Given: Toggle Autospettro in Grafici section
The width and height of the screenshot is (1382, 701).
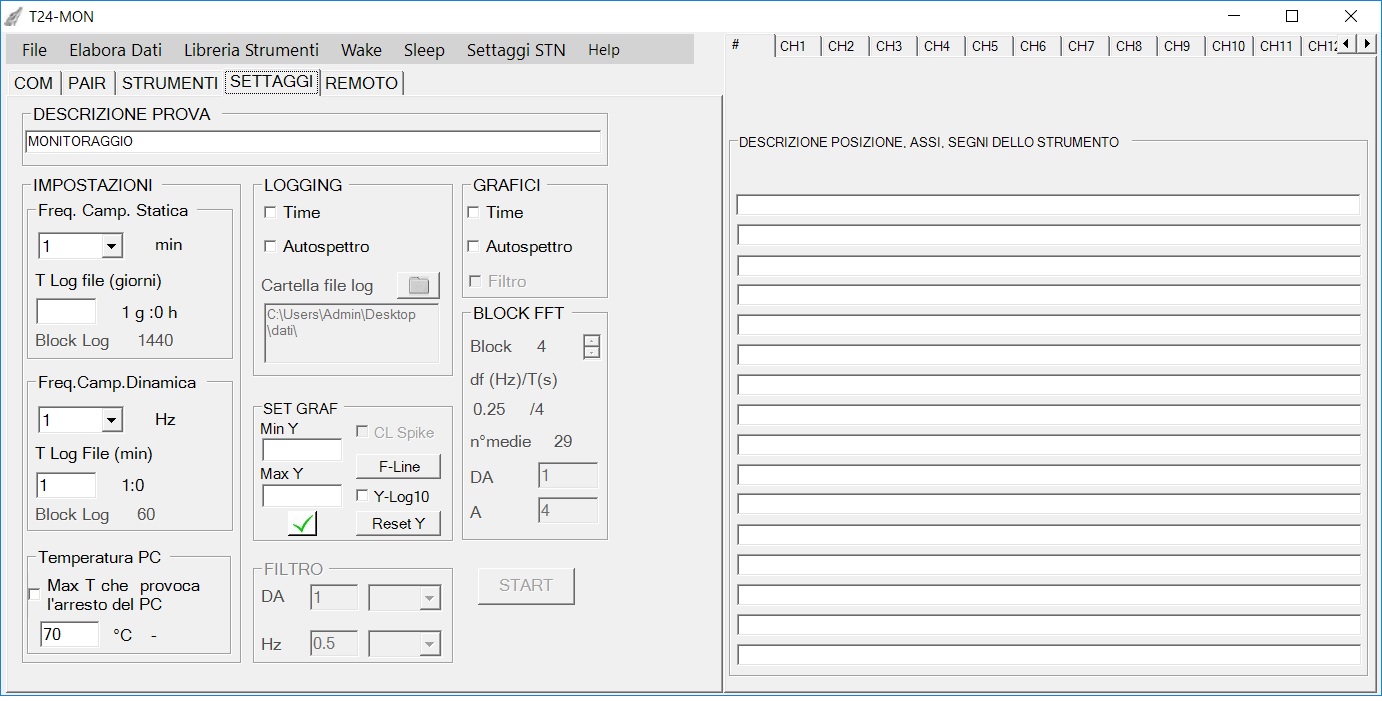Looking at the screenshot, I should click(x=474, y=247).
